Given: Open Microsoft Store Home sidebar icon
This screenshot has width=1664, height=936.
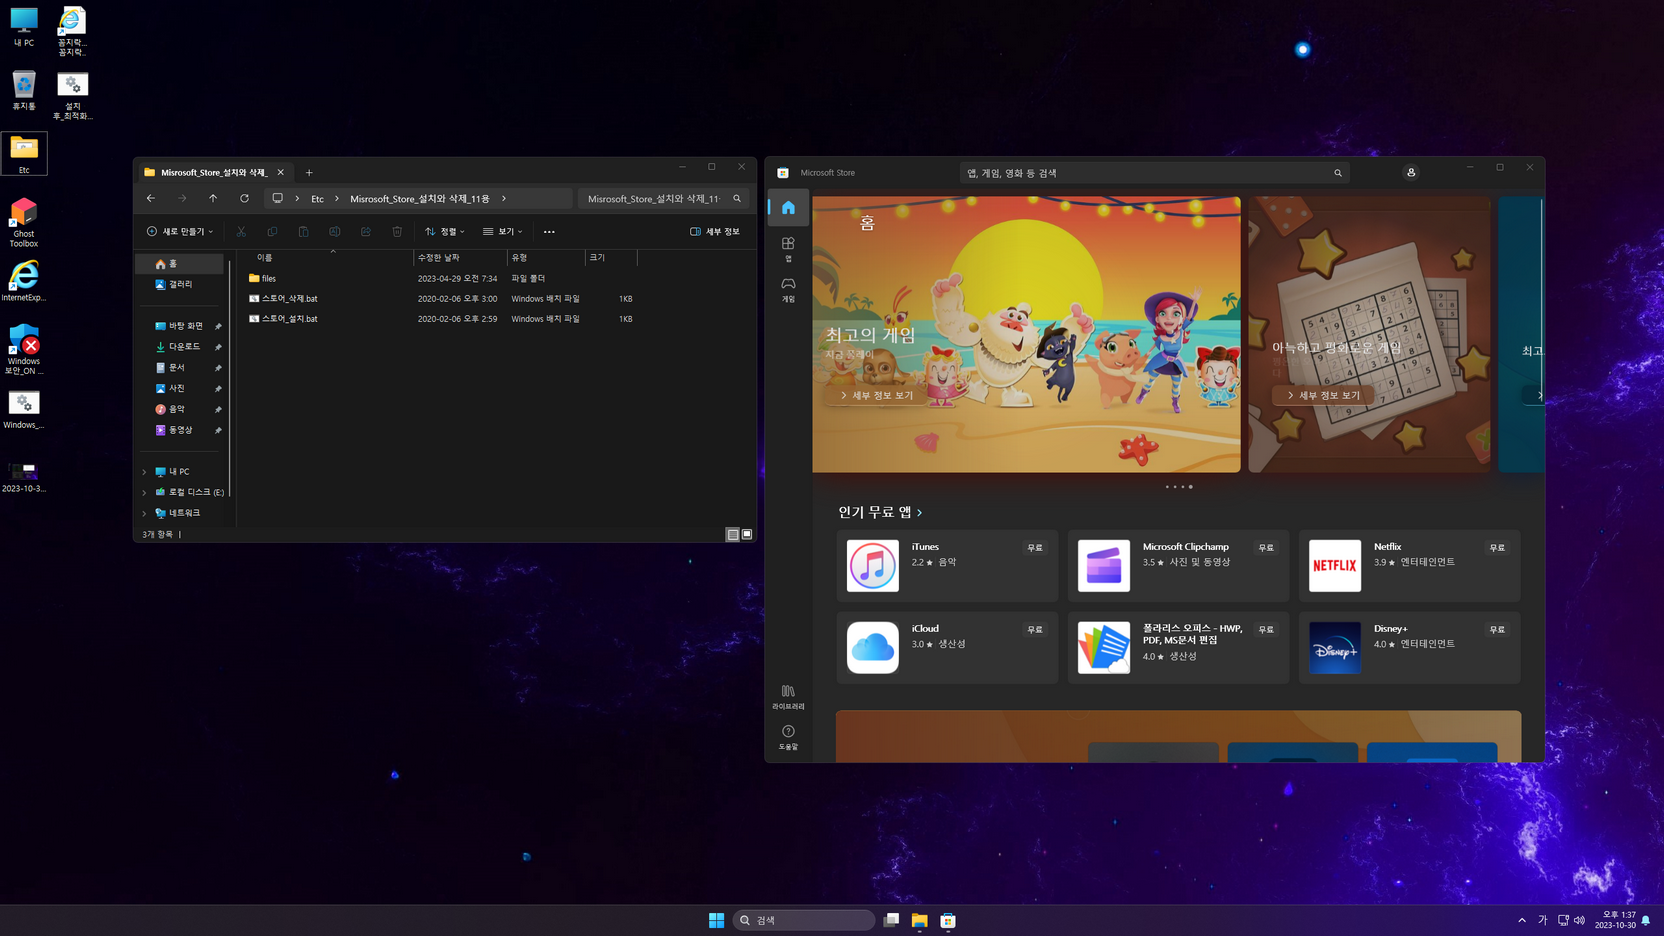Looking at the screenshot, I should [788, 207].
